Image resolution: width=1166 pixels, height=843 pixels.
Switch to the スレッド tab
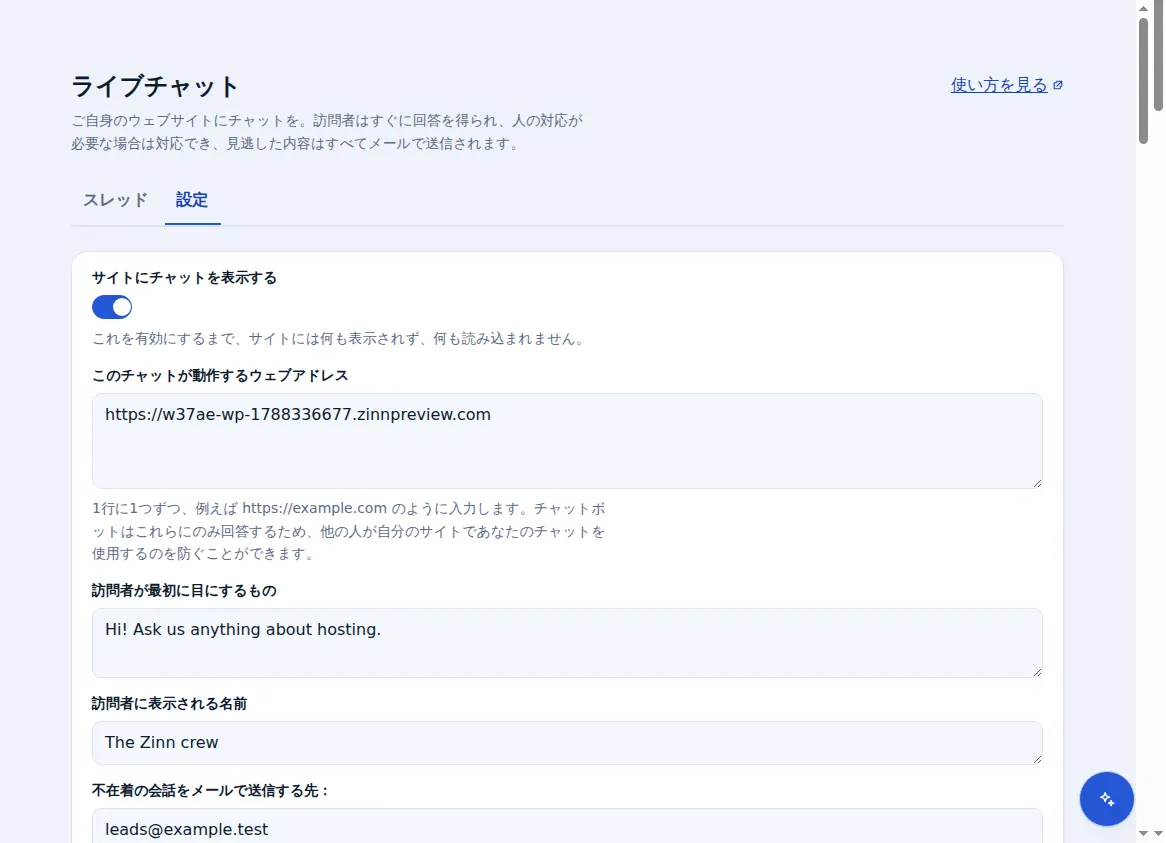coord(115,200)
